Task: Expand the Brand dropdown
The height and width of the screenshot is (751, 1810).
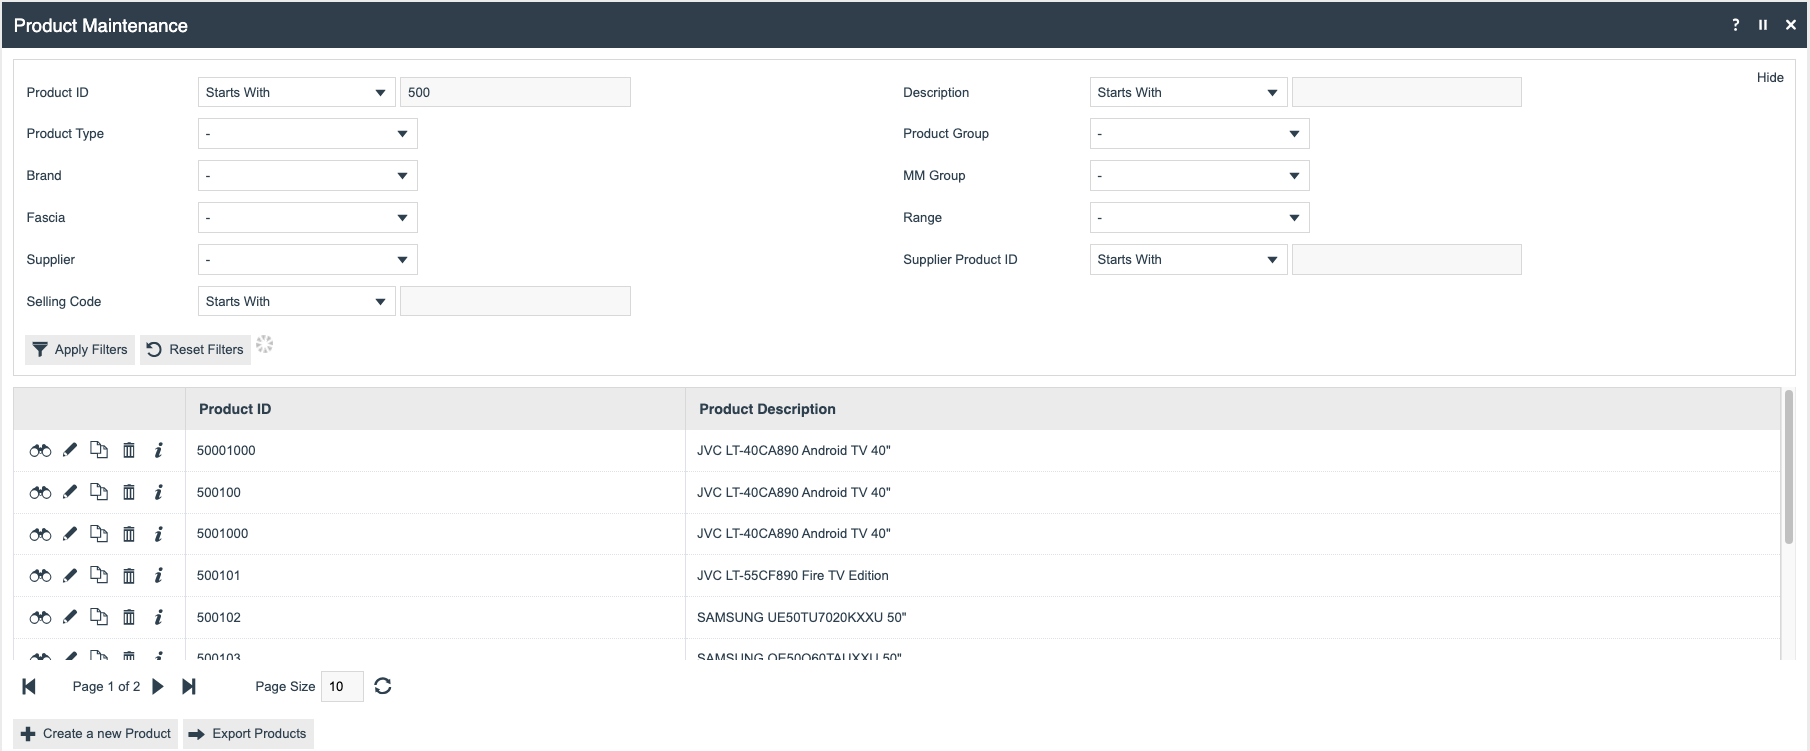Action: tap(307, 176)
